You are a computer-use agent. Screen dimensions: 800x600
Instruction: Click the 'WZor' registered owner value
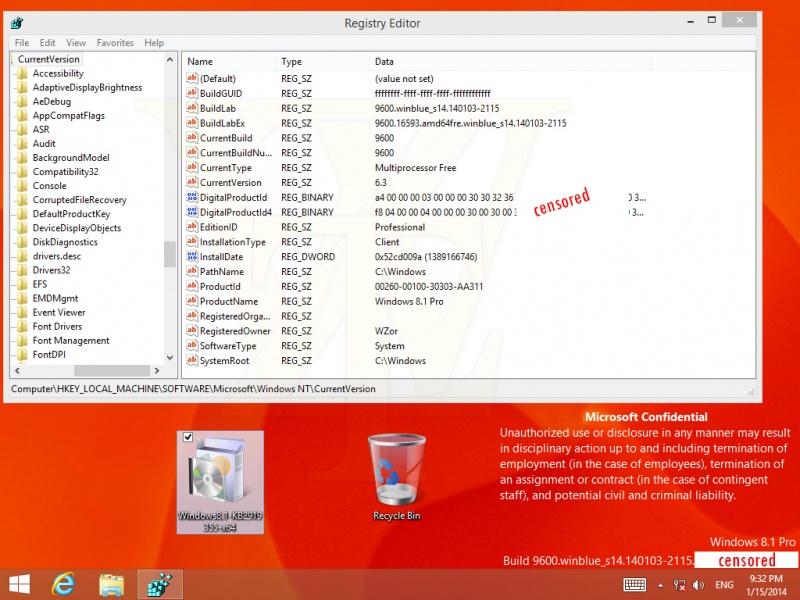(386, 331)
